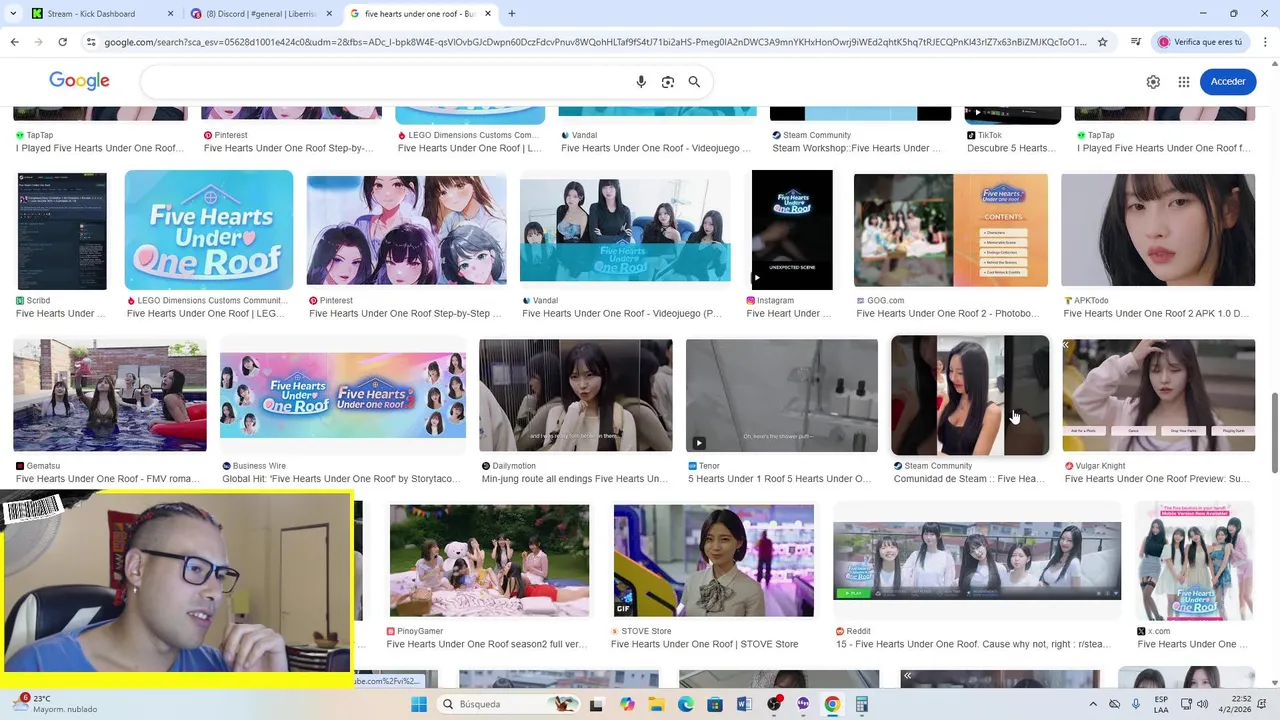Focus the Google search input field
This screenshot has width=1280, height=720.
point(385,82)
